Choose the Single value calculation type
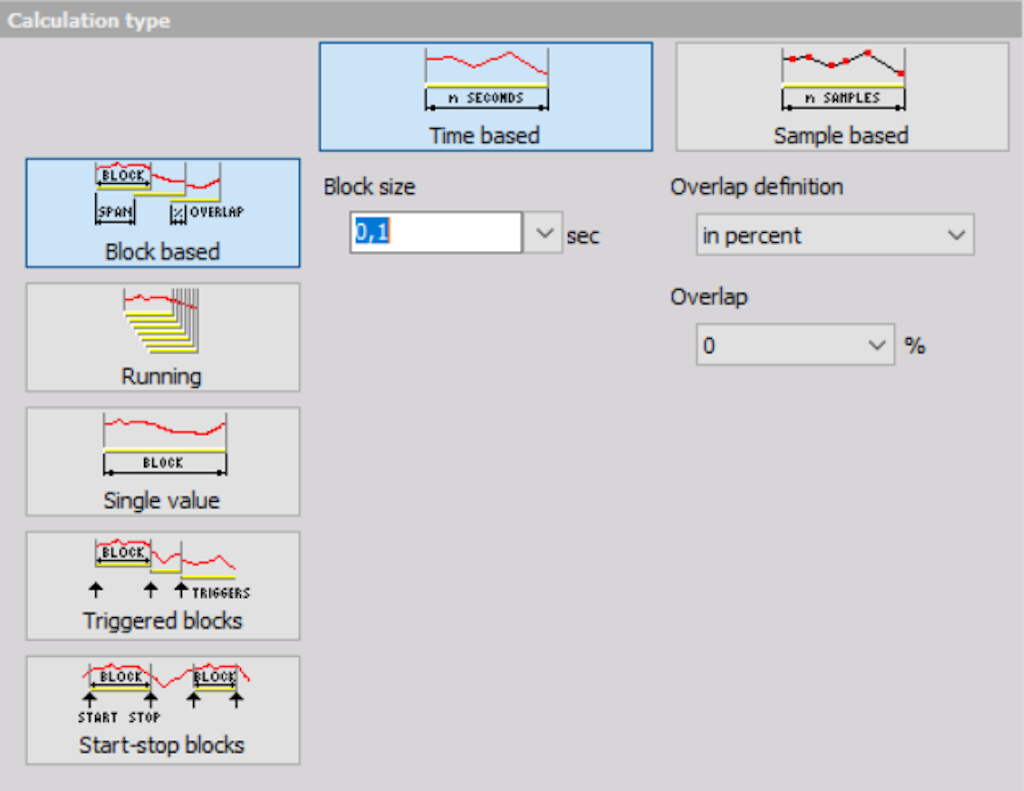Screen dimensions: 1024x791 click(x=163, y=461)
